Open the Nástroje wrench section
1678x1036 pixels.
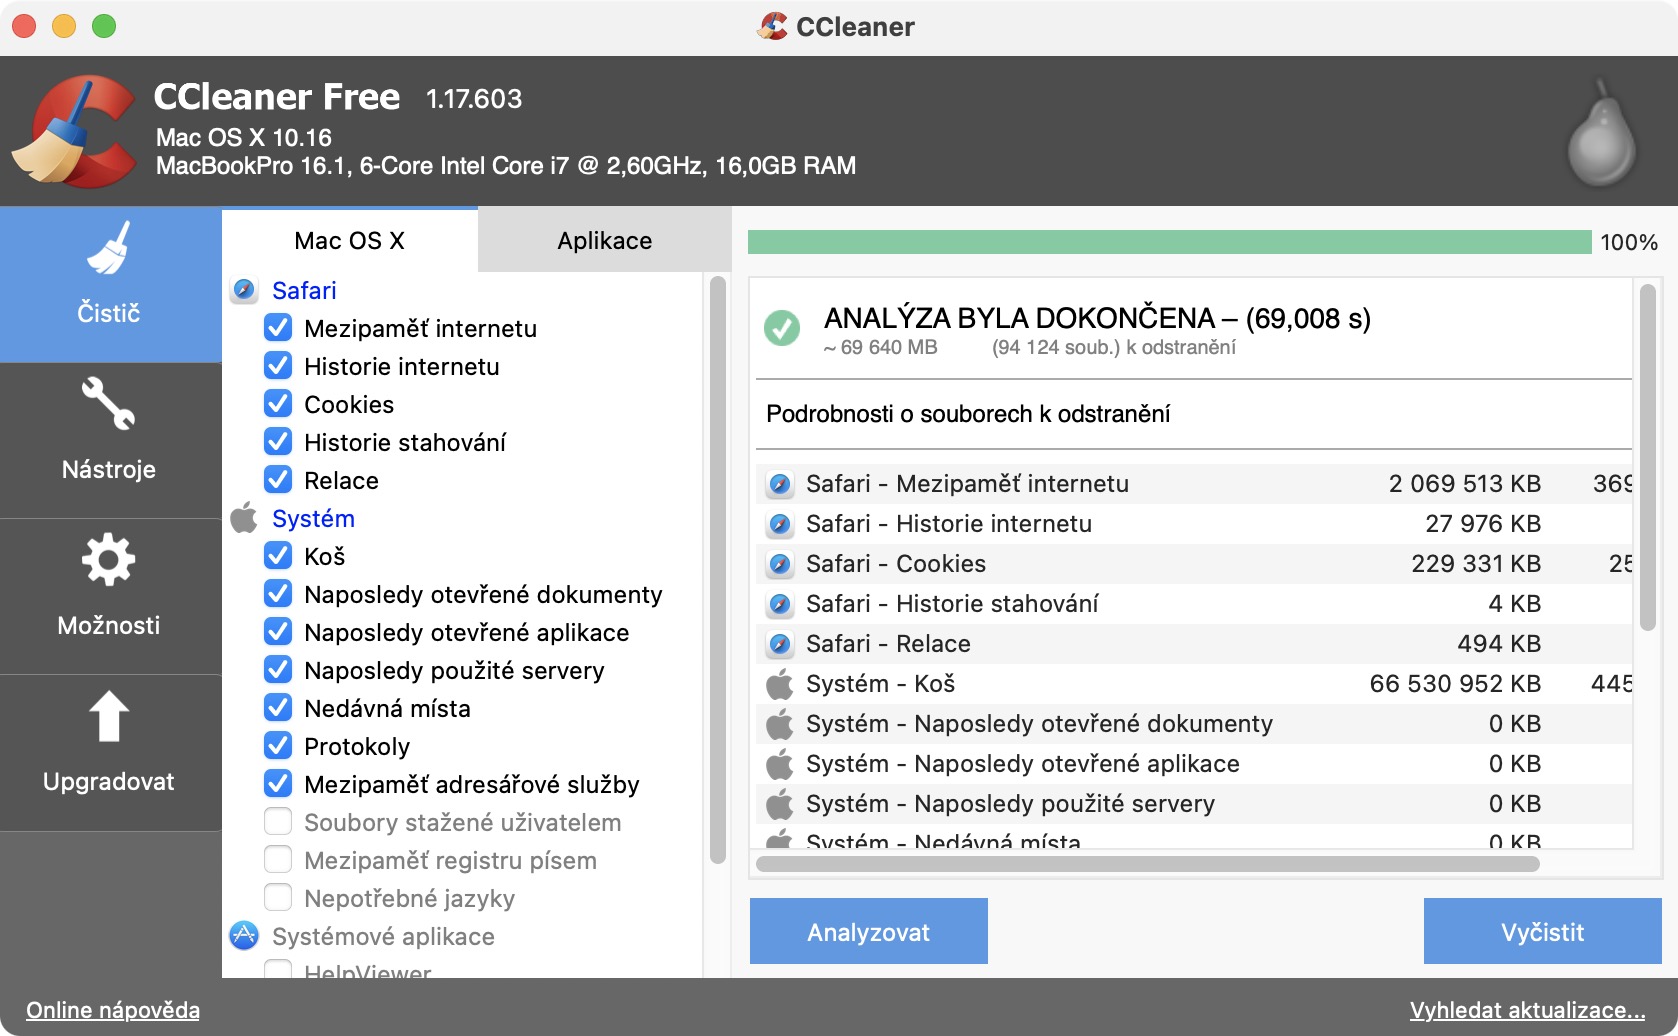tap(109, 439)
